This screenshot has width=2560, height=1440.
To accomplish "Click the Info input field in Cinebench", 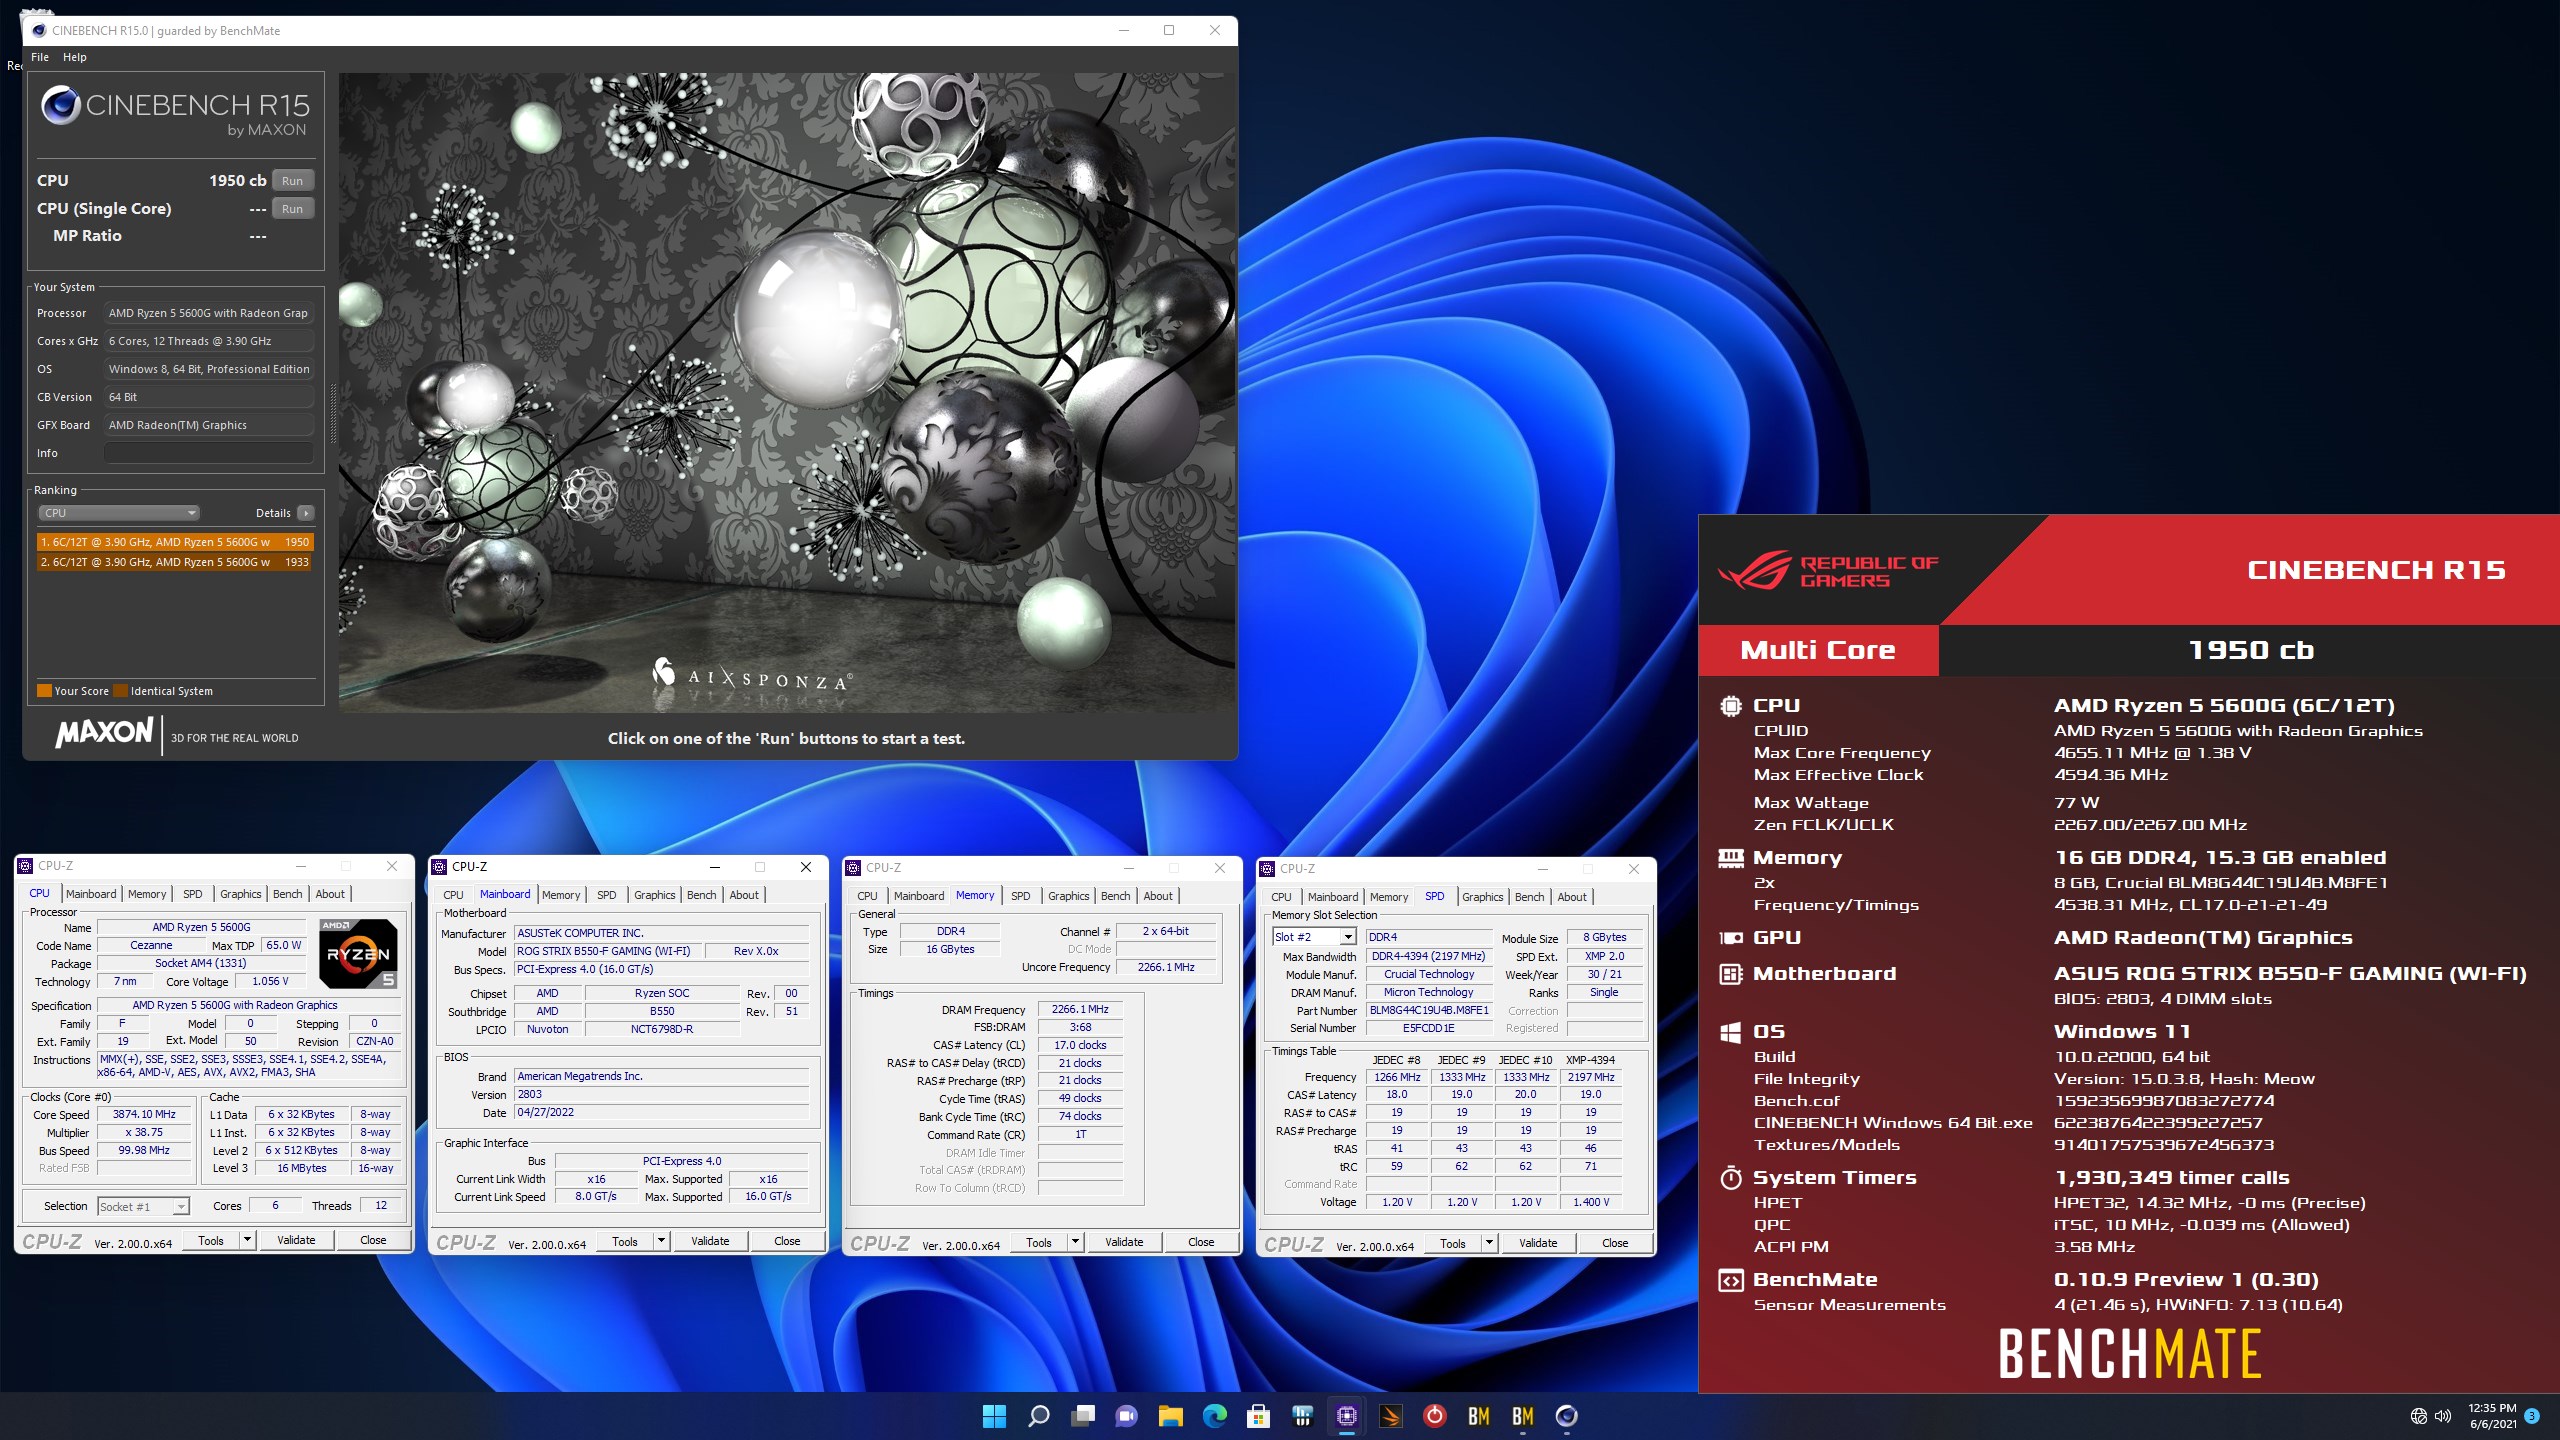I will (209, 453).
